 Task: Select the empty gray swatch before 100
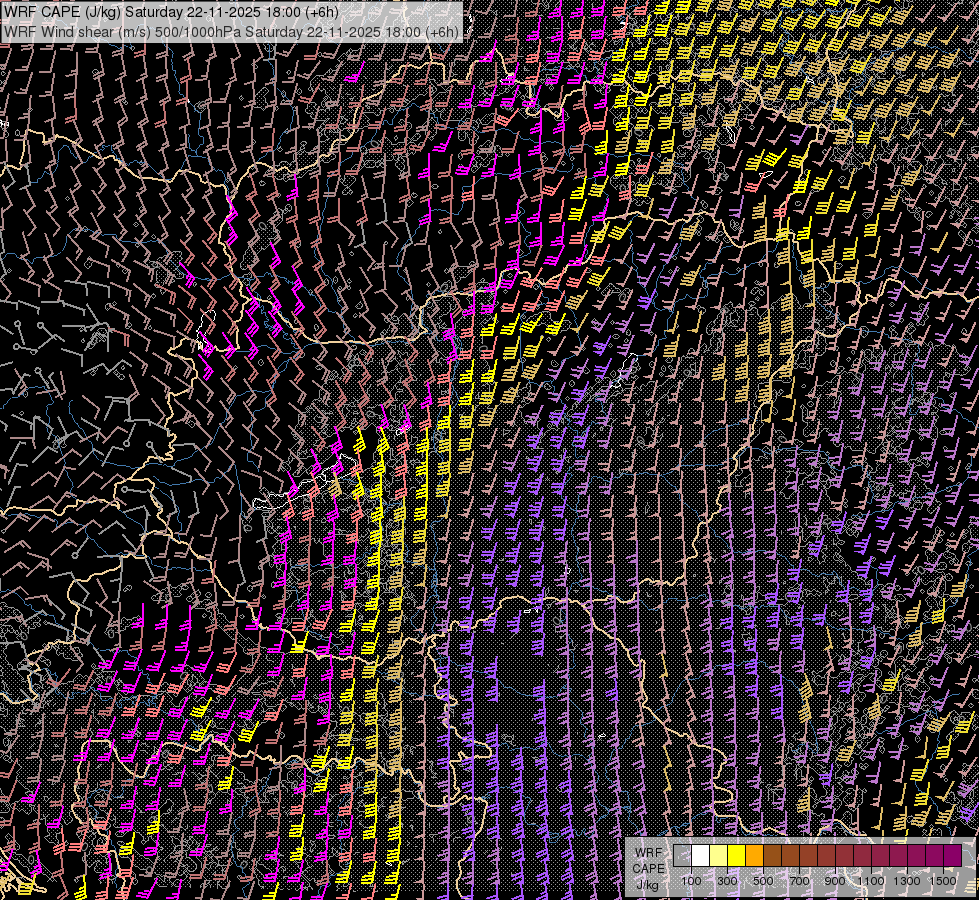pos(683,855)
